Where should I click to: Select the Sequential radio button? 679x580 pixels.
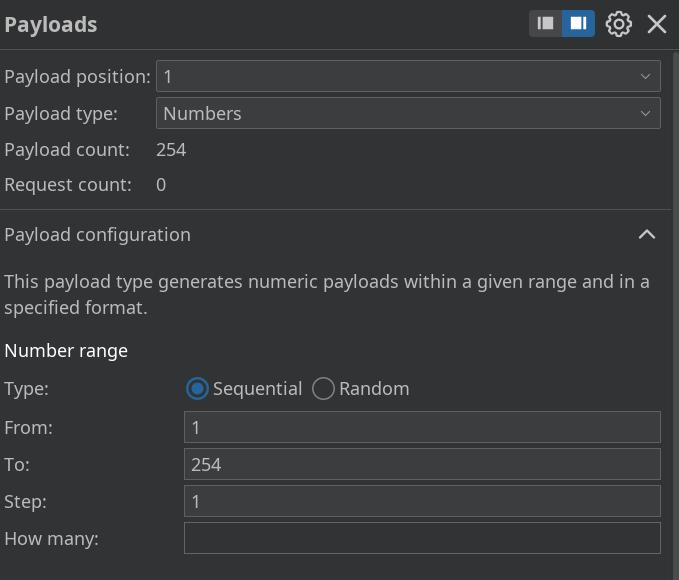click(197, 388)
